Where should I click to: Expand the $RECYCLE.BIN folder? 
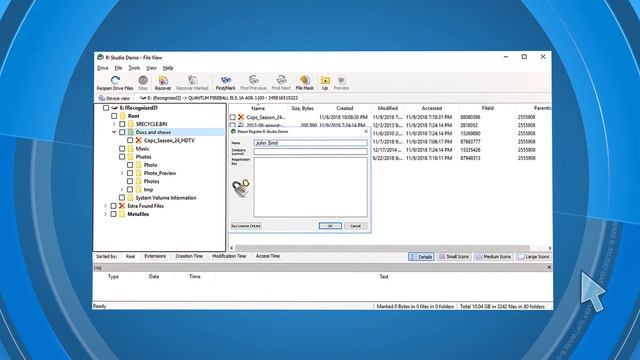[114, 124]
